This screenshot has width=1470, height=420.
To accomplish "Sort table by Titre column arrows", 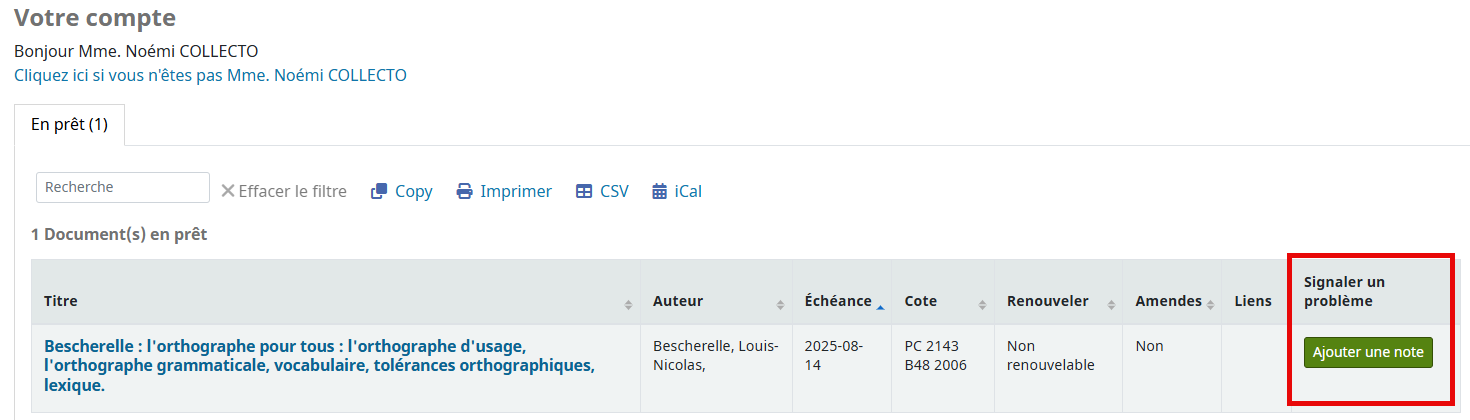I will [x=628, y=304].
